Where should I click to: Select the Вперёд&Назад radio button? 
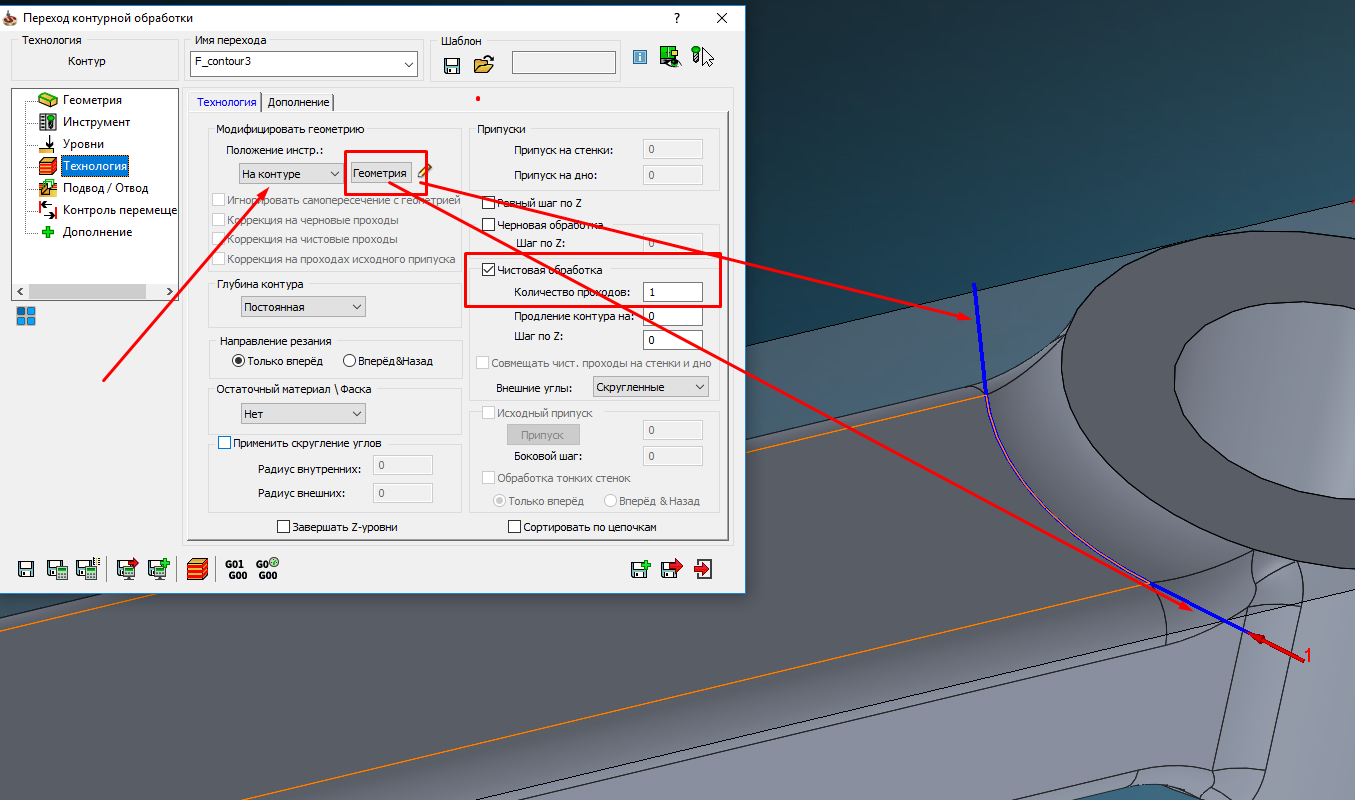pos(349,361)
